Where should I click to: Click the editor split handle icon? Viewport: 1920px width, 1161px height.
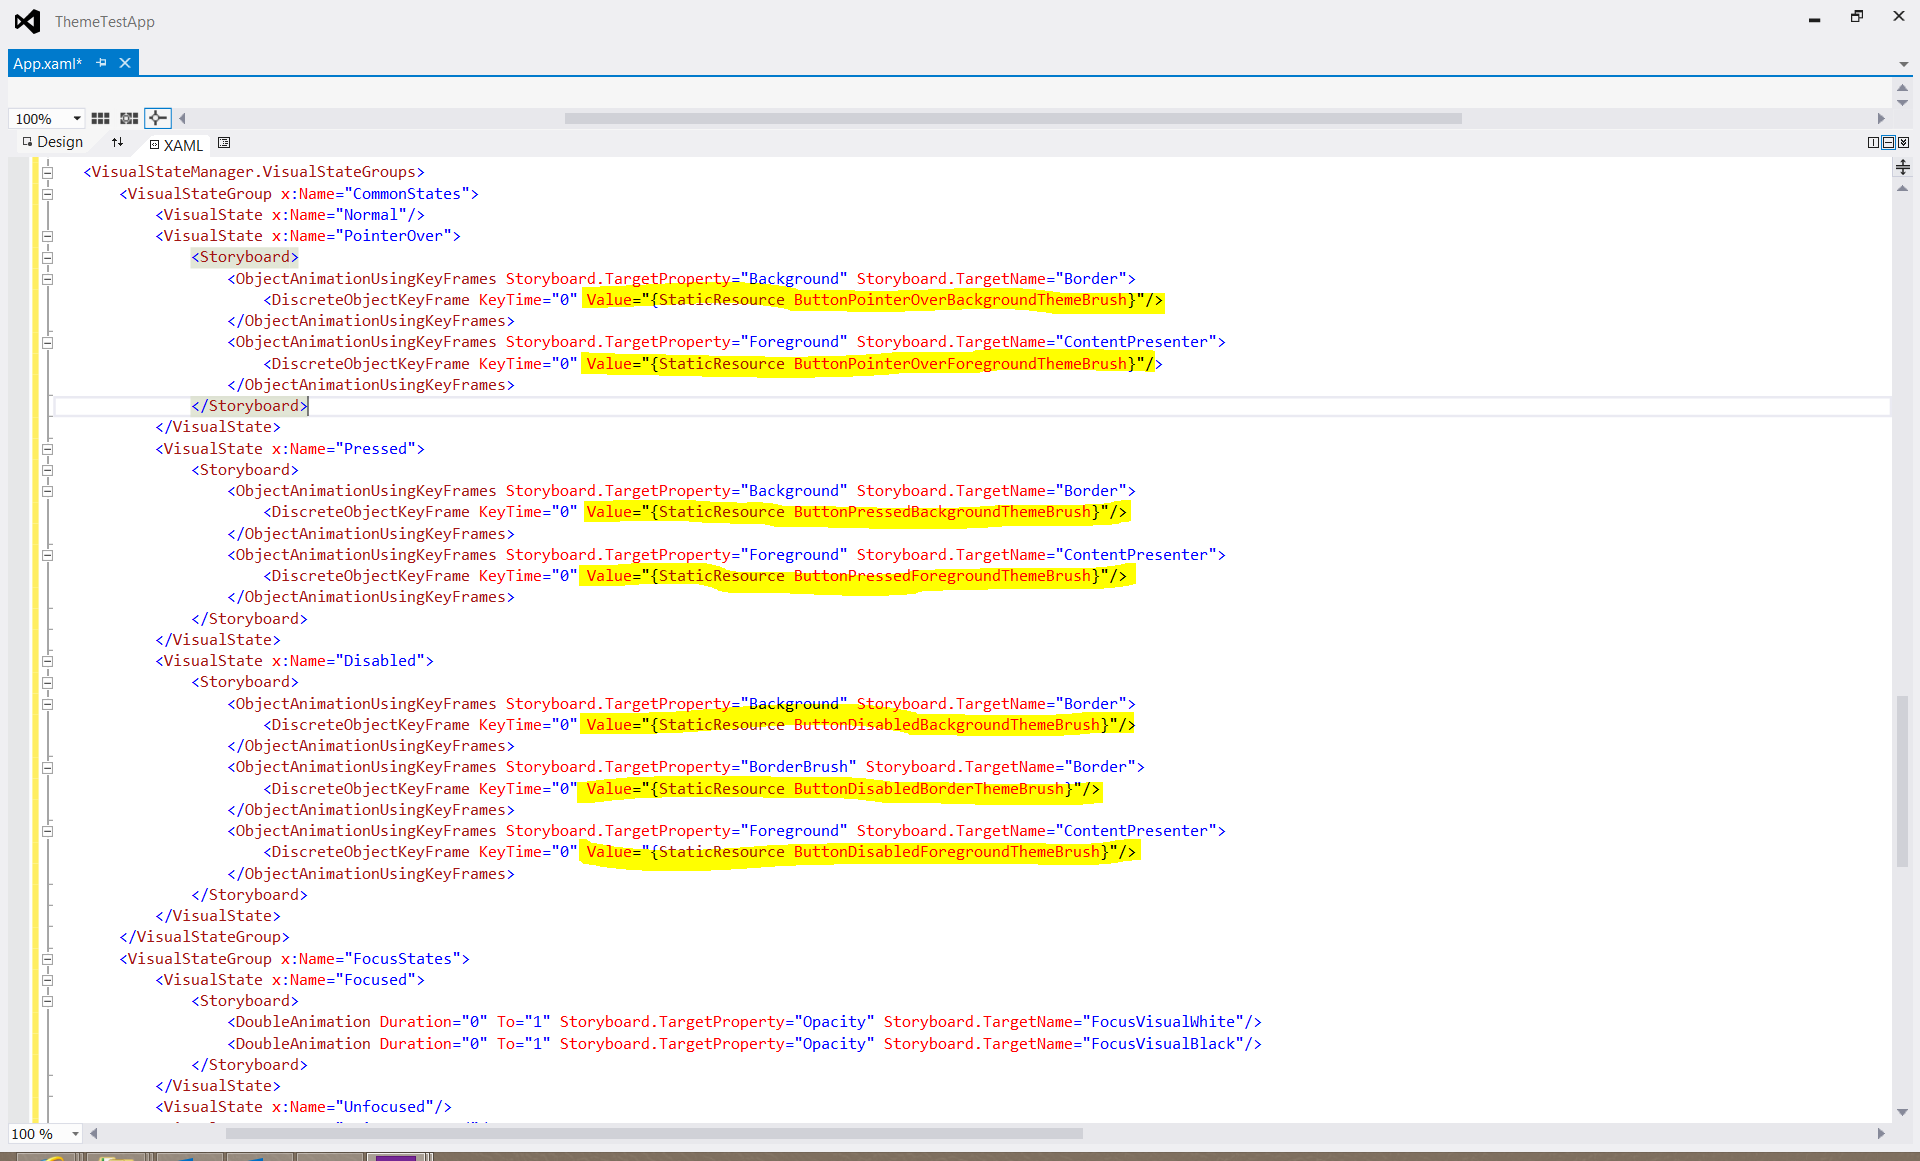pyautogui.click(x=1903, y=167)
